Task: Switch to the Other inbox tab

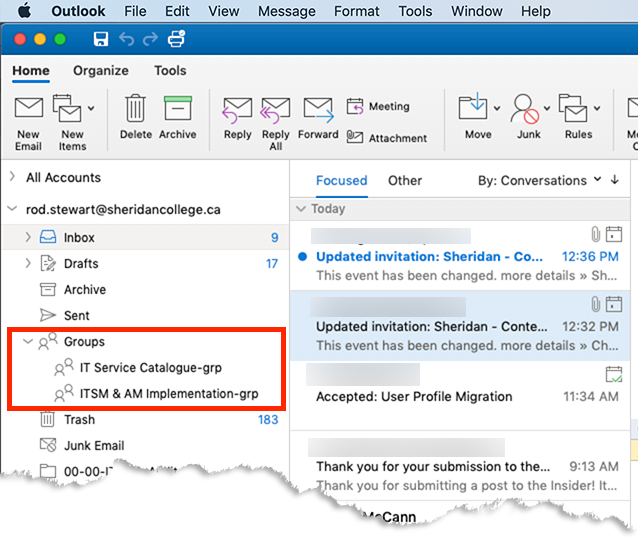Action: click(x=405, y=181)
